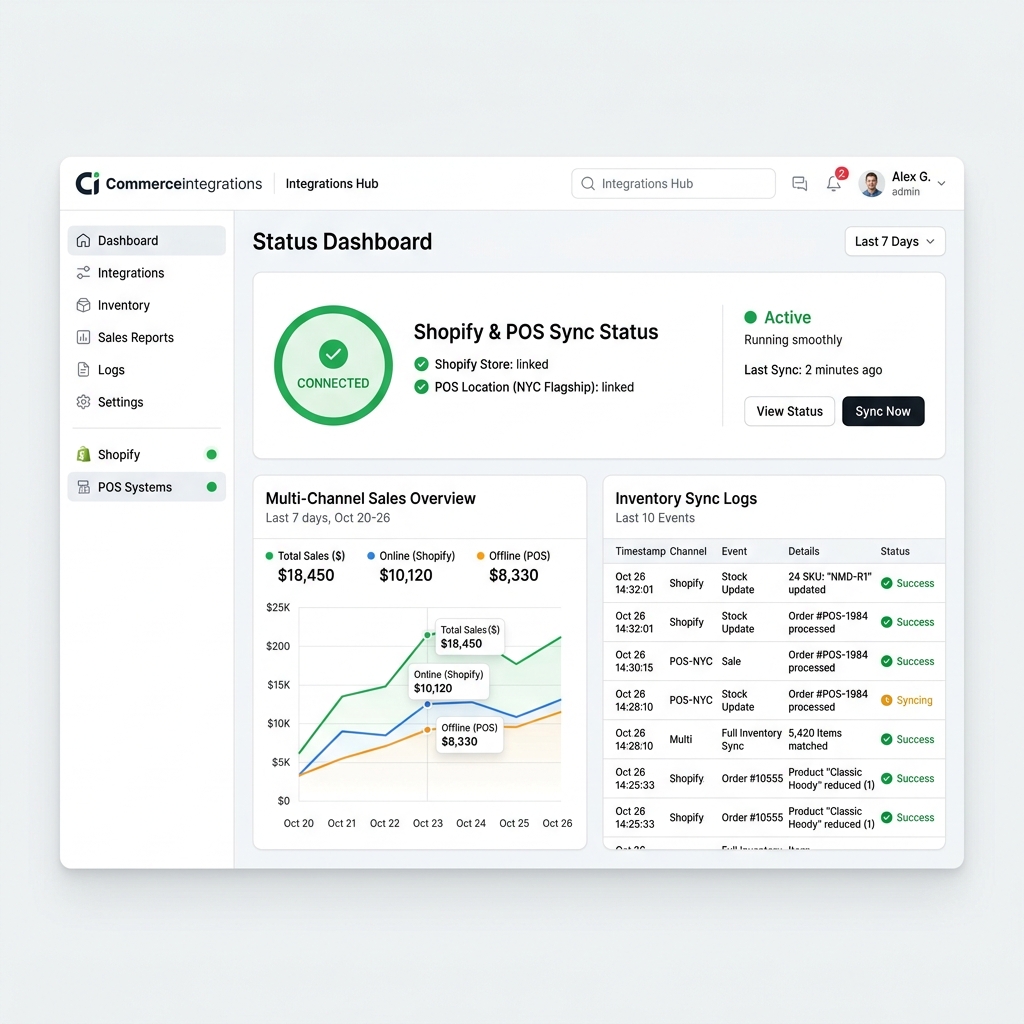Click the Settings gear icon
Viewport: 1024px width, 1024px height.
click(x=83, y=402)
